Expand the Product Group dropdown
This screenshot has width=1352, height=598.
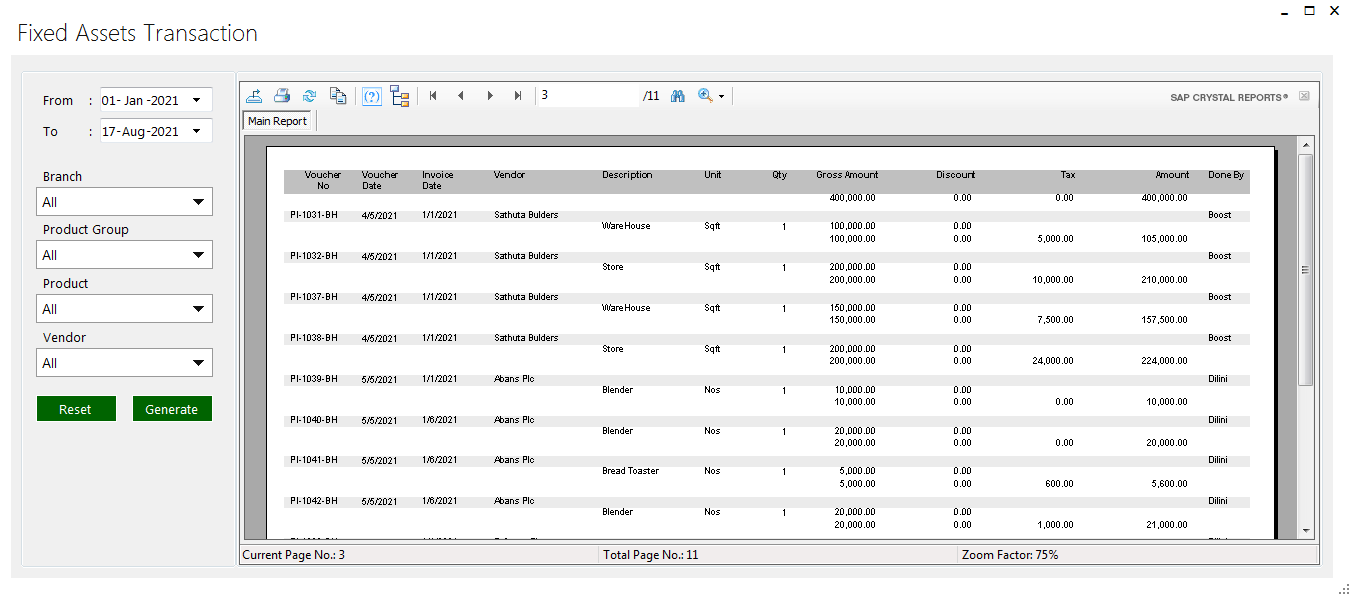click(x=198, y=255)
